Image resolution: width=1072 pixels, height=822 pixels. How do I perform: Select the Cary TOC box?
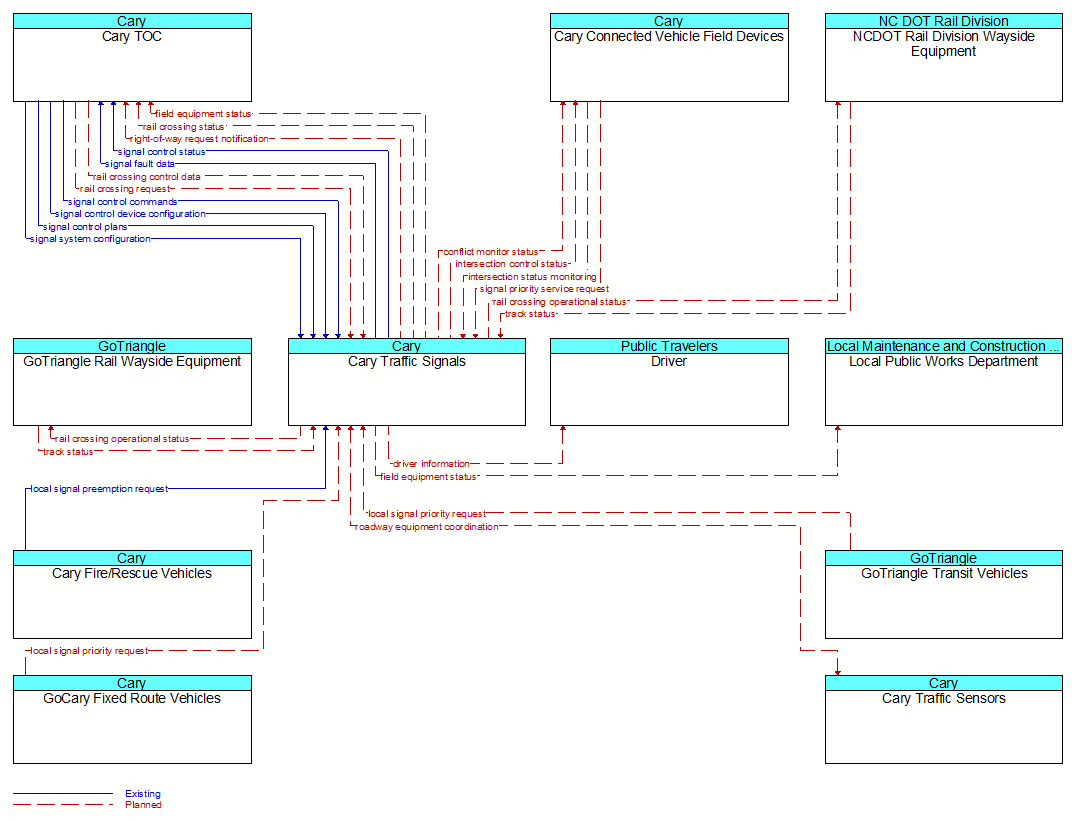click(132, 57)
